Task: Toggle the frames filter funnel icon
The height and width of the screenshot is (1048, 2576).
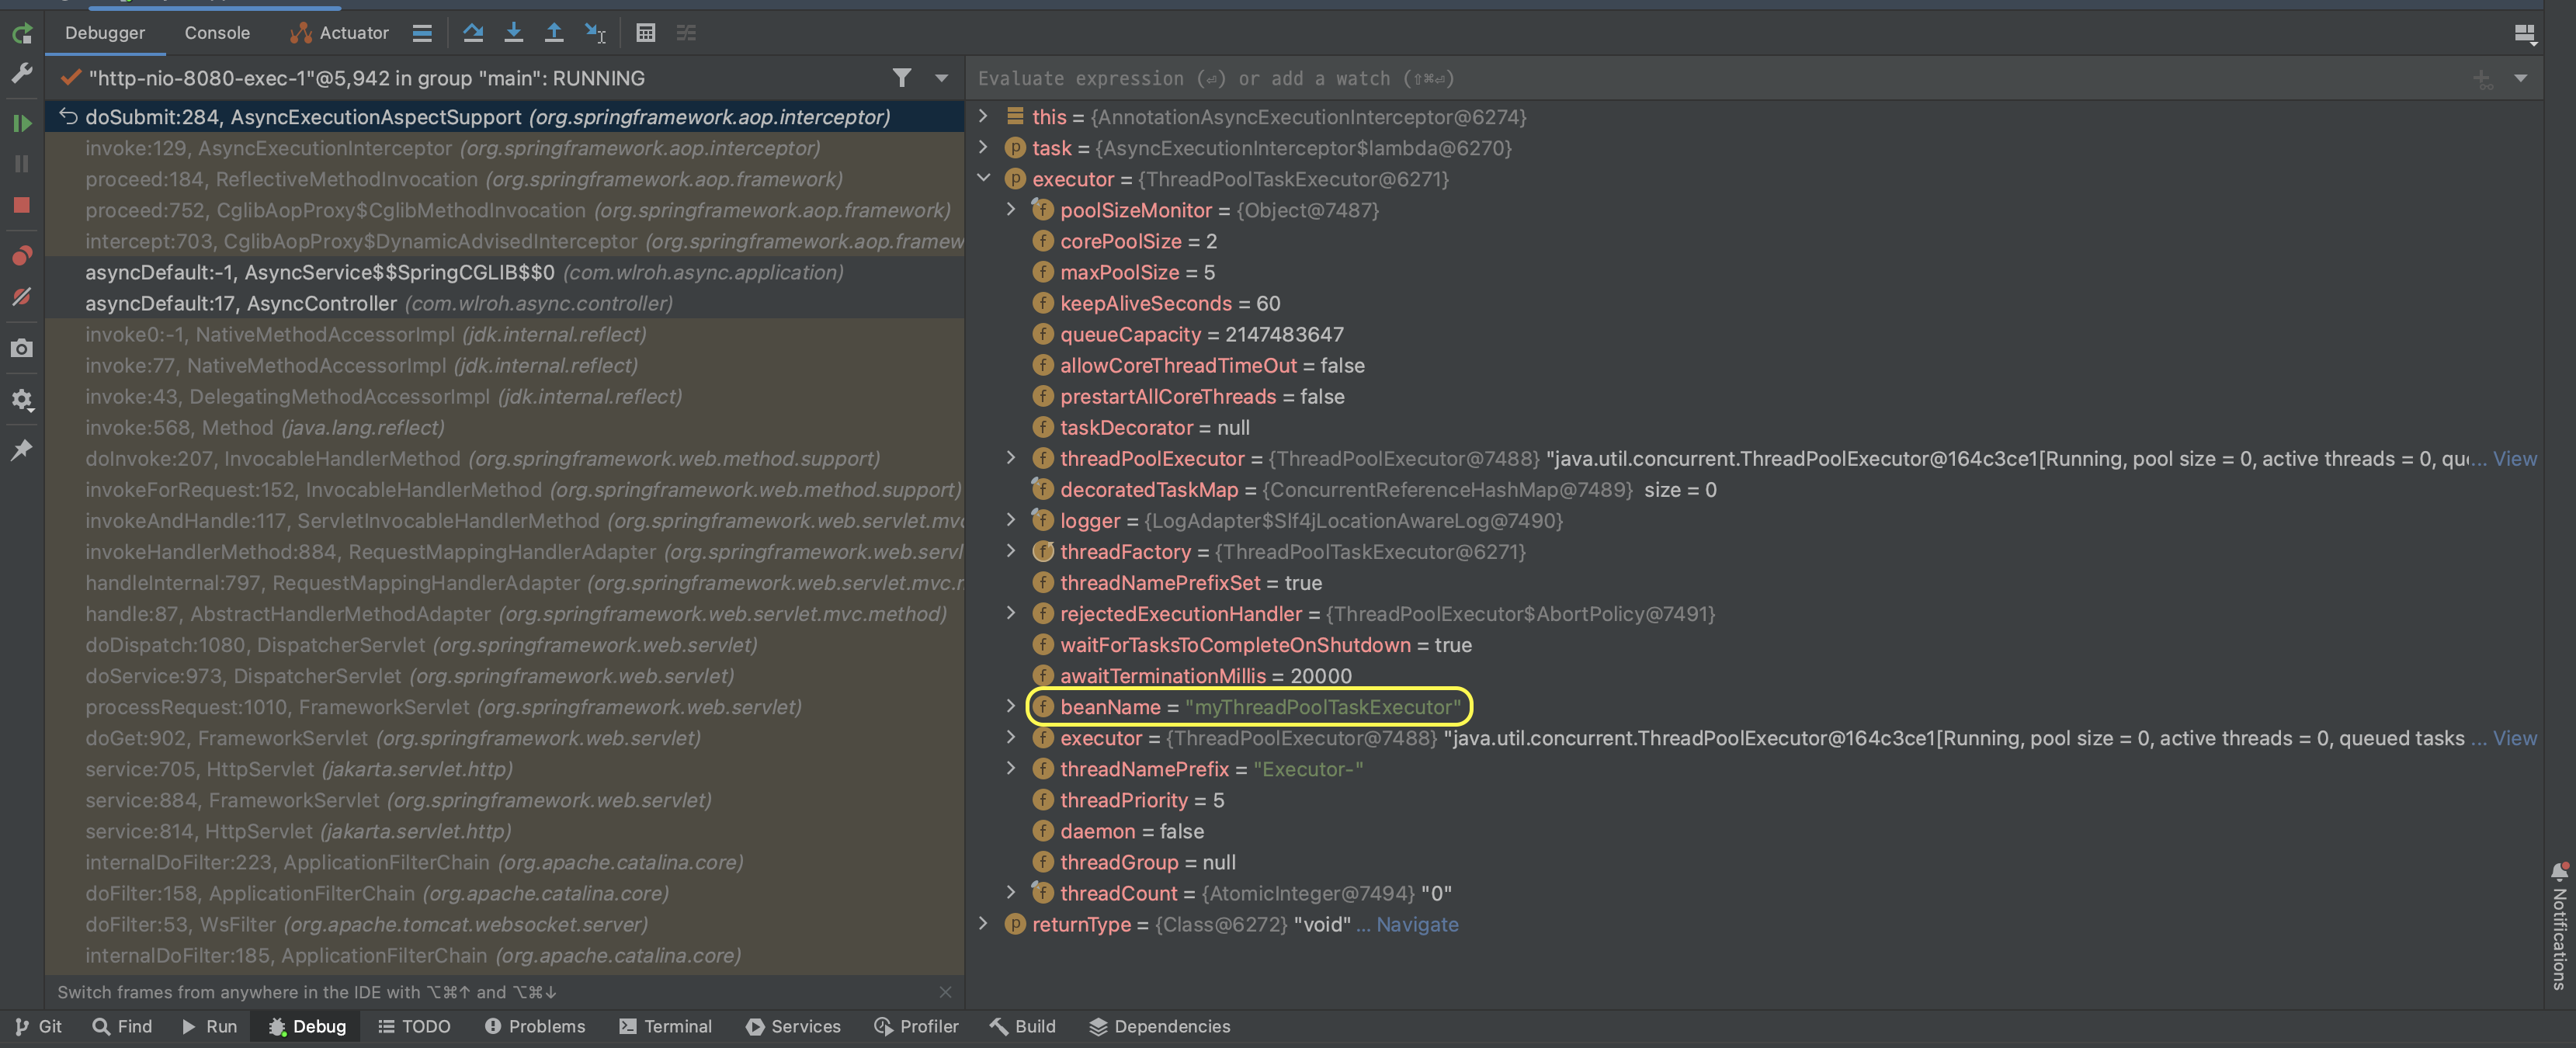Action: point(901,78)
